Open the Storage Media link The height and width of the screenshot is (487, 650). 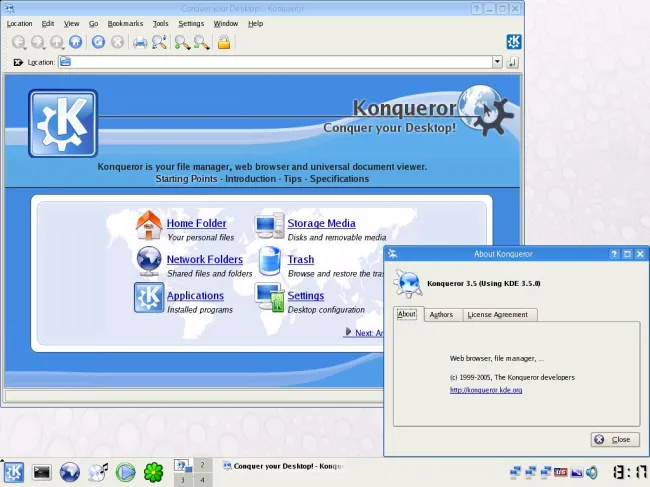click(321, 223)
